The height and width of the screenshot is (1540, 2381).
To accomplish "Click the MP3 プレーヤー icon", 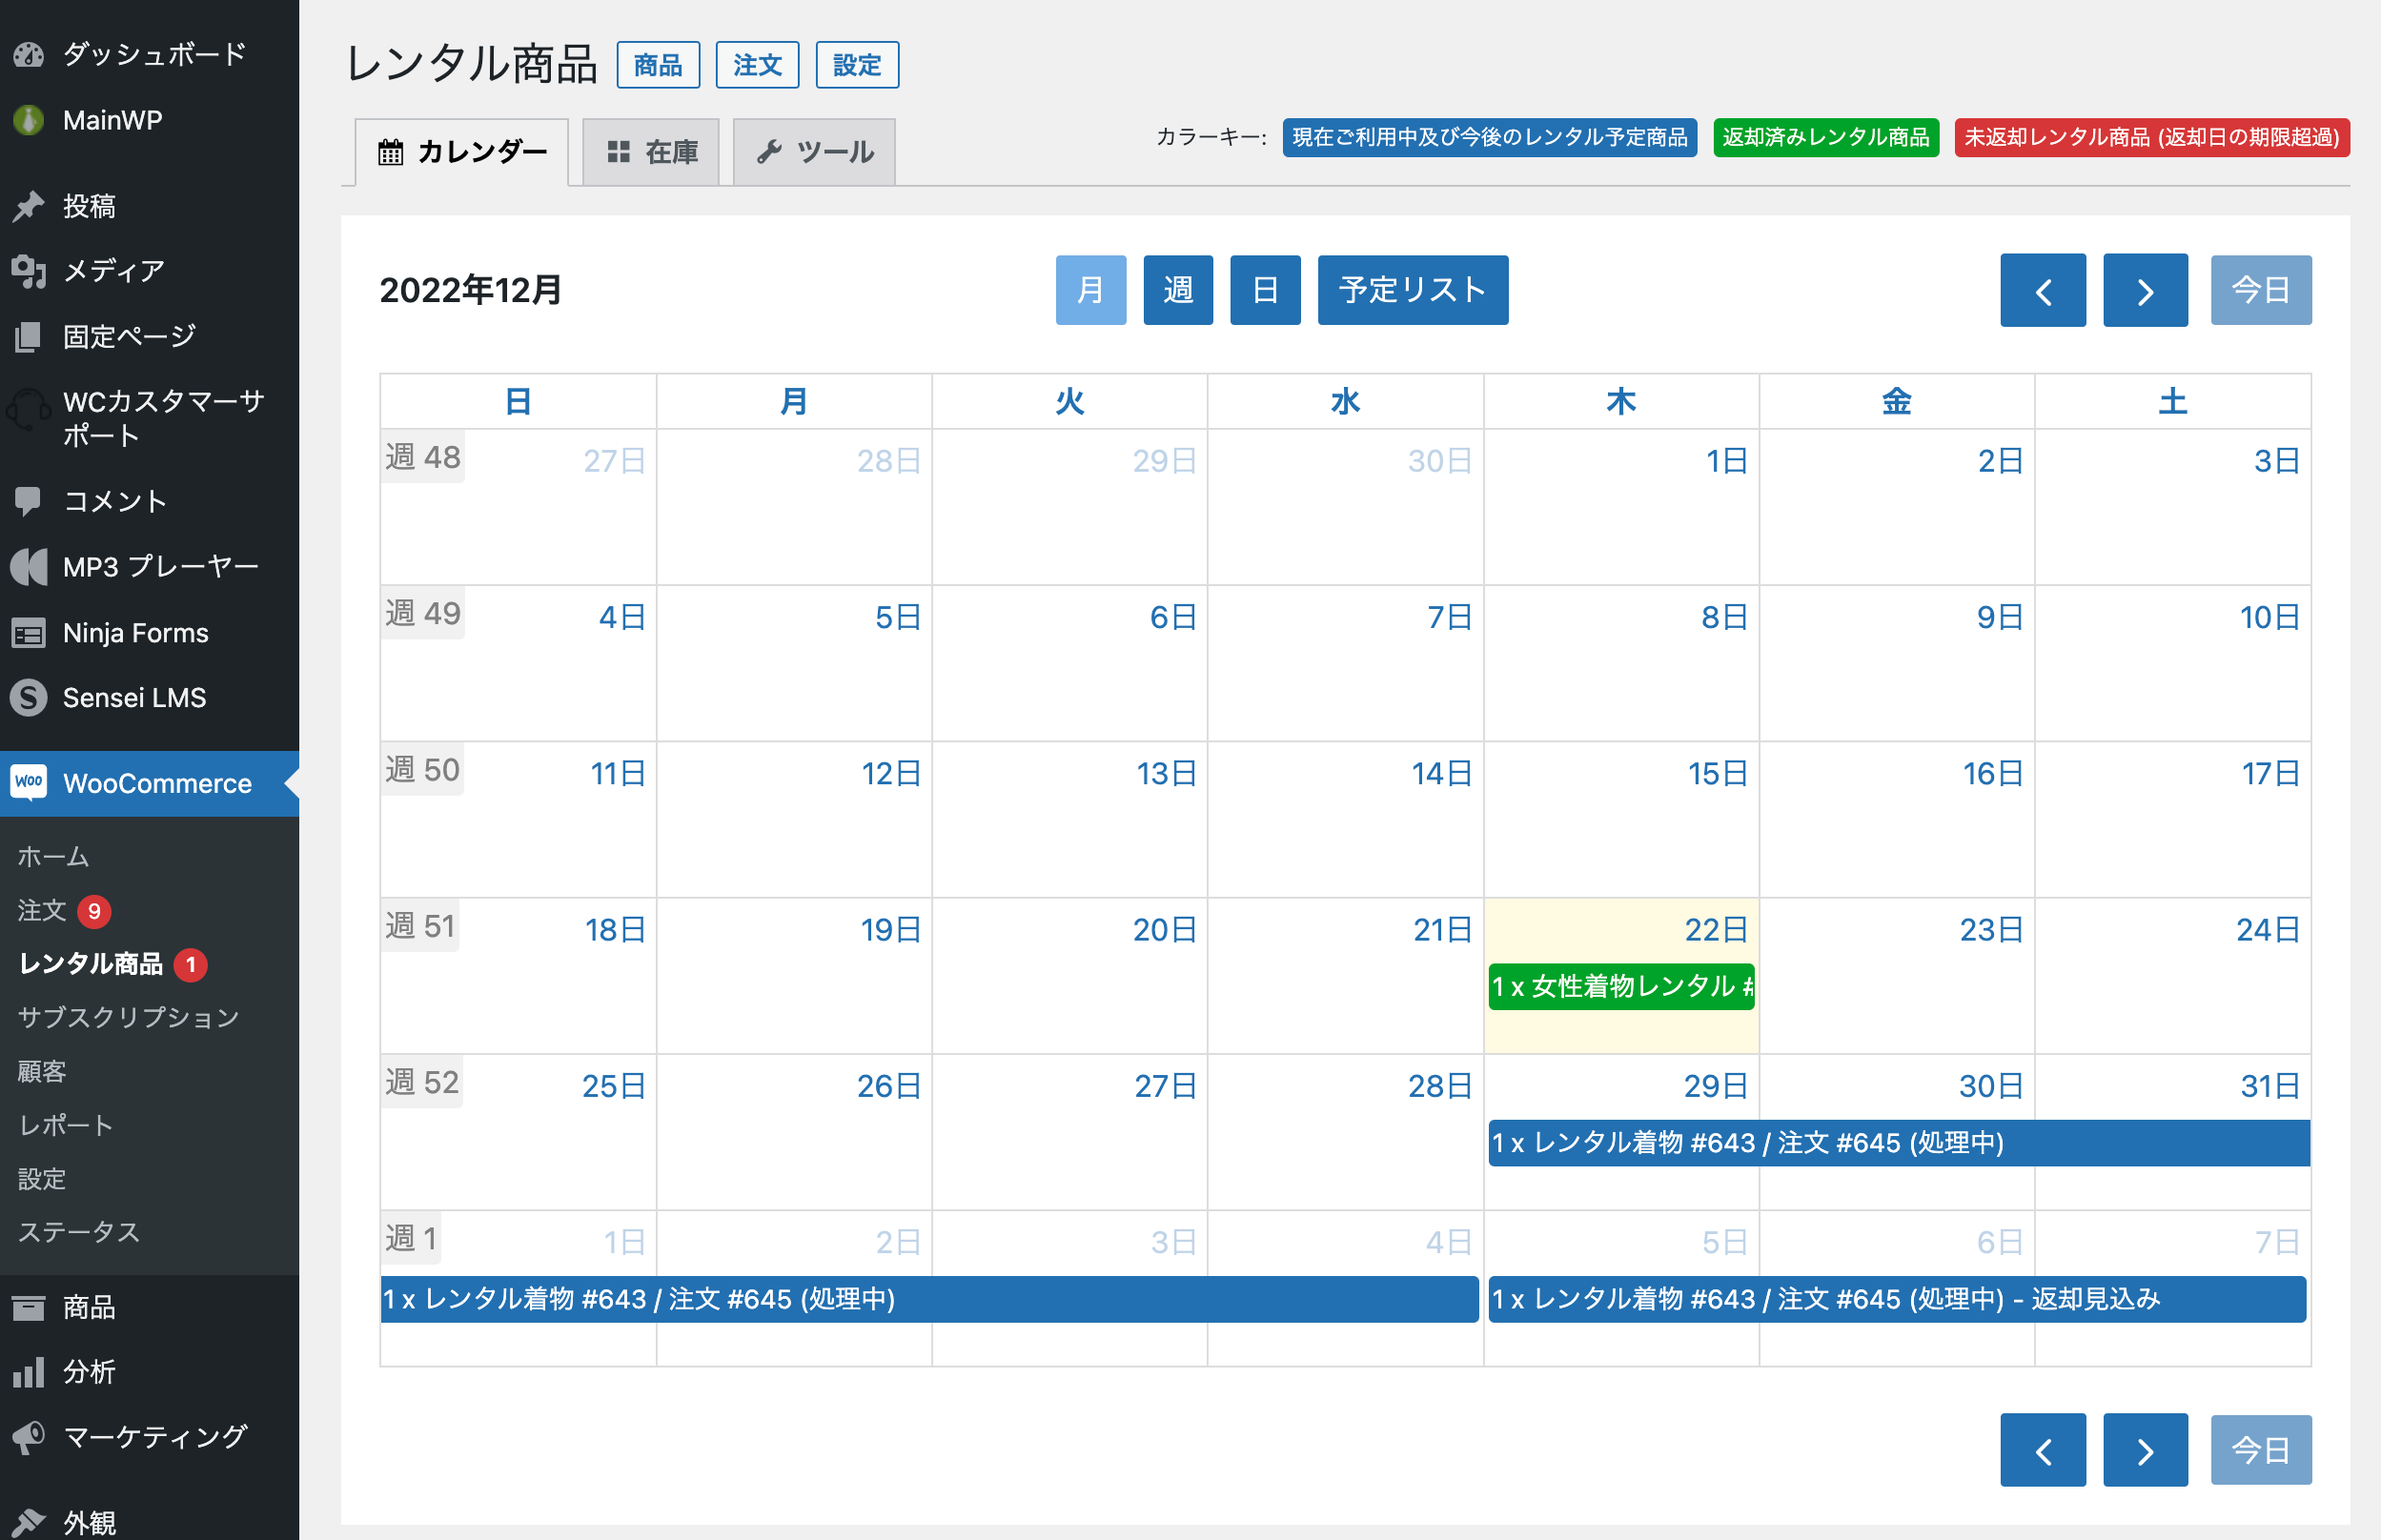I will coord(29,567).
